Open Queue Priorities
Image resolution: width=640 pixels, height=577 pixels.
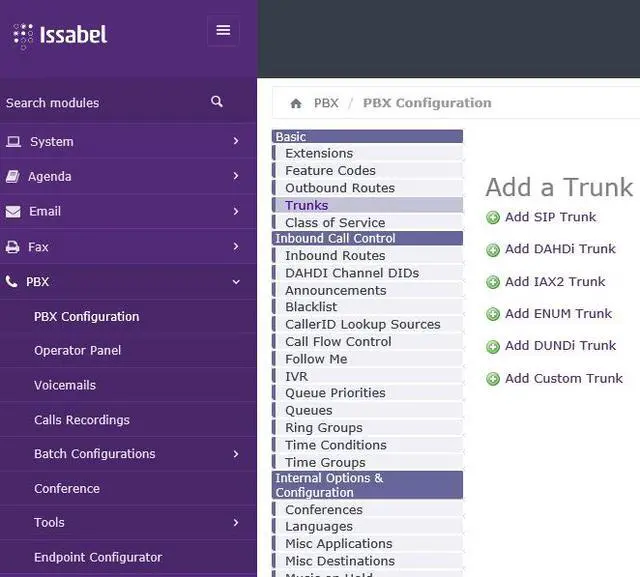367,393
